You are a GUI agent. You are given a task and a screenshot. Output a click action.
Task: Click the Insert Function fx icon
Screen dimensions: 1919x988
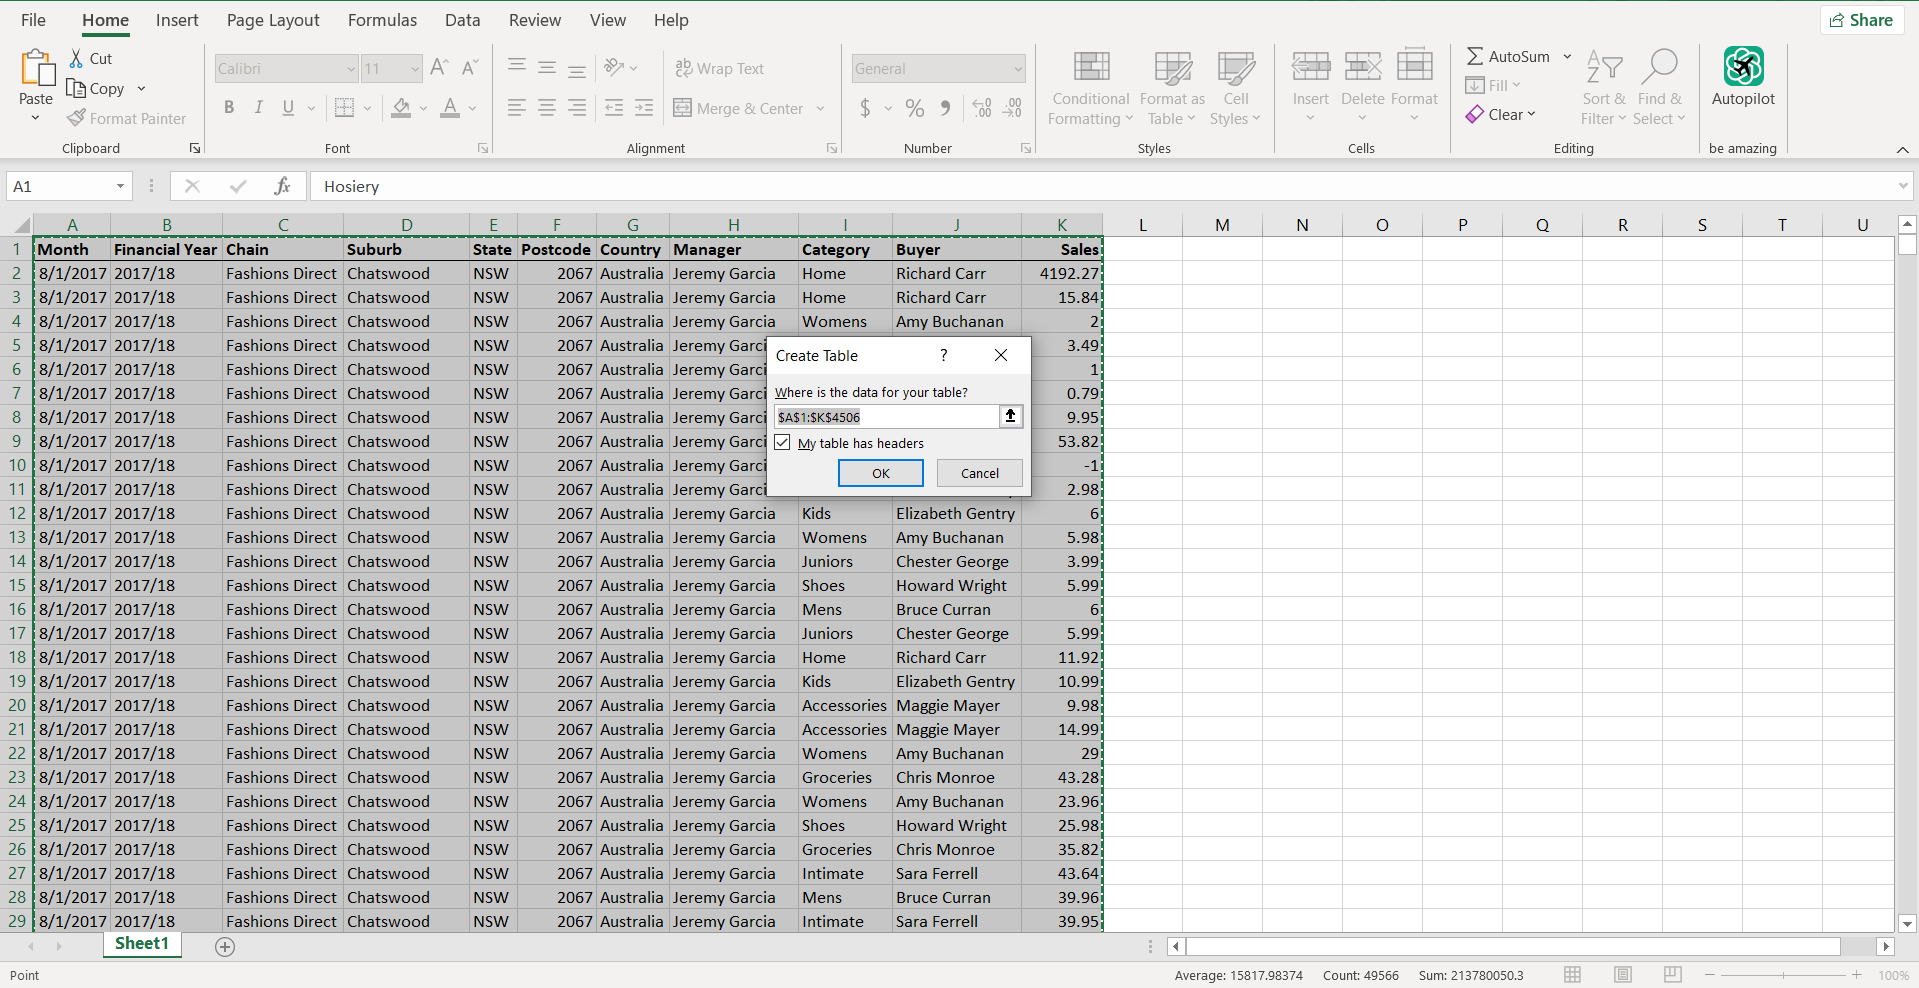[282, 186]
